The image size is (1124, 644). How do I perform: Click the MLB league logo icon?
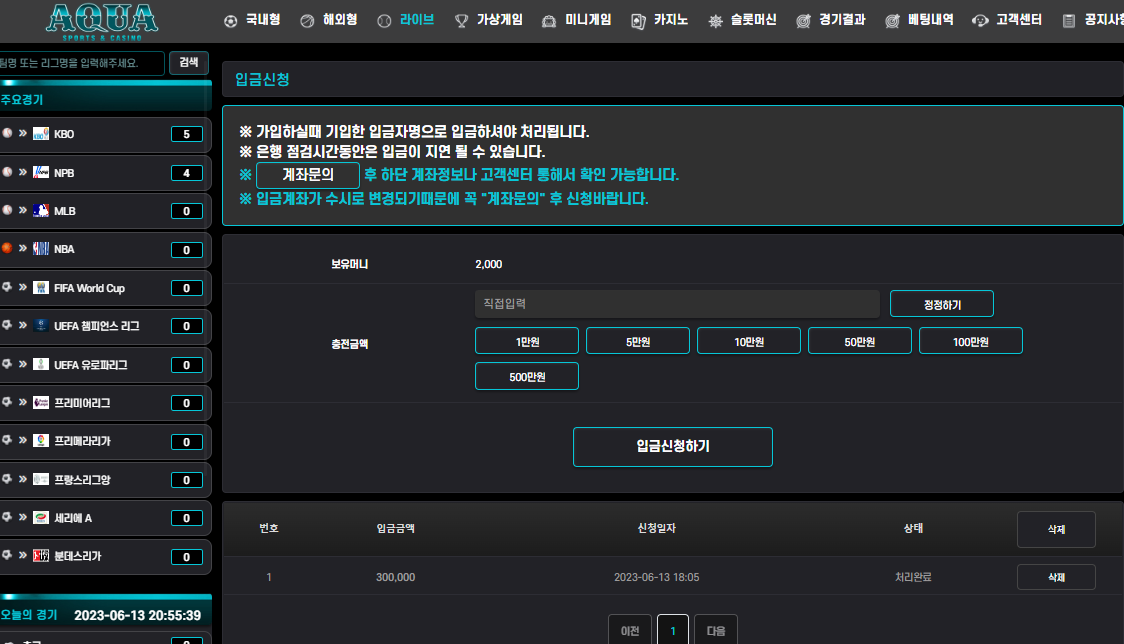coord(41,211)
